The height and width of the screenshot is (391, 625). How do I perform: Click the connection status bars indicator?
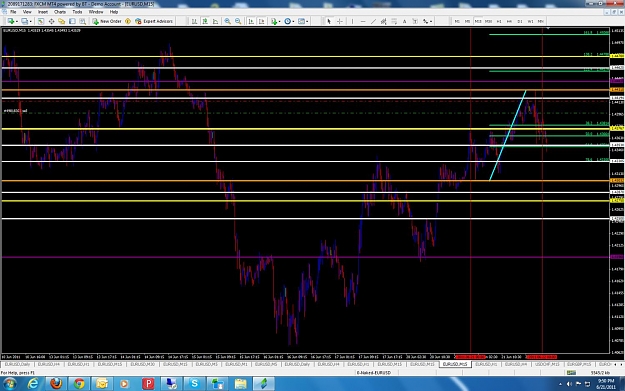pos(571,373)
